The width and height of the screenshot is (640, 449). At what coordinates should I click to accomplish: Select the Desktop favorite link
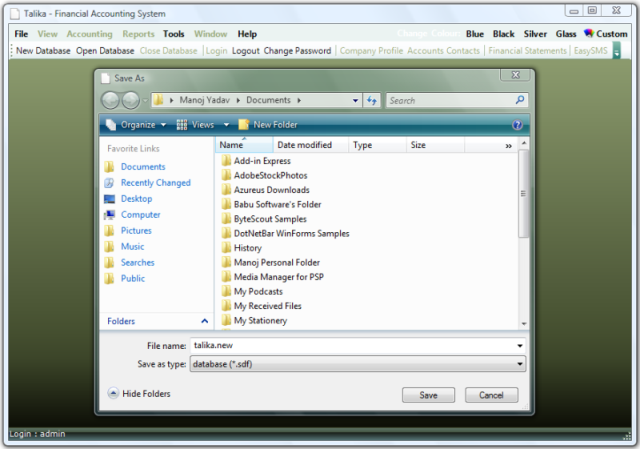(x=136, y=199)
